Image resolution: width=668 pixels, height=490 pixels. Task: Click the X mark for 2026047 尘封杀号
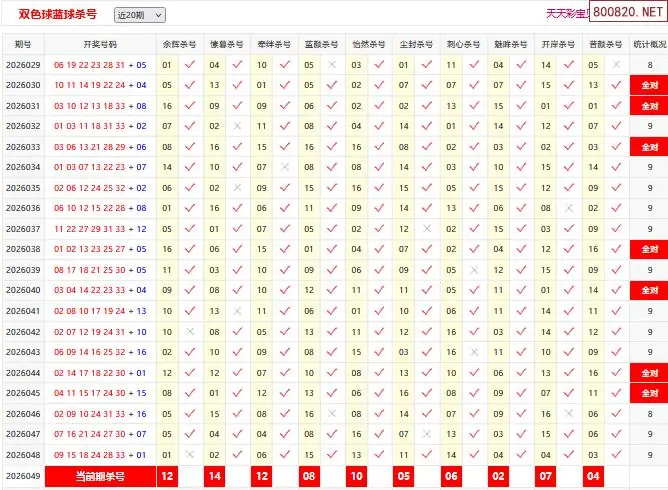coord(427,434)
